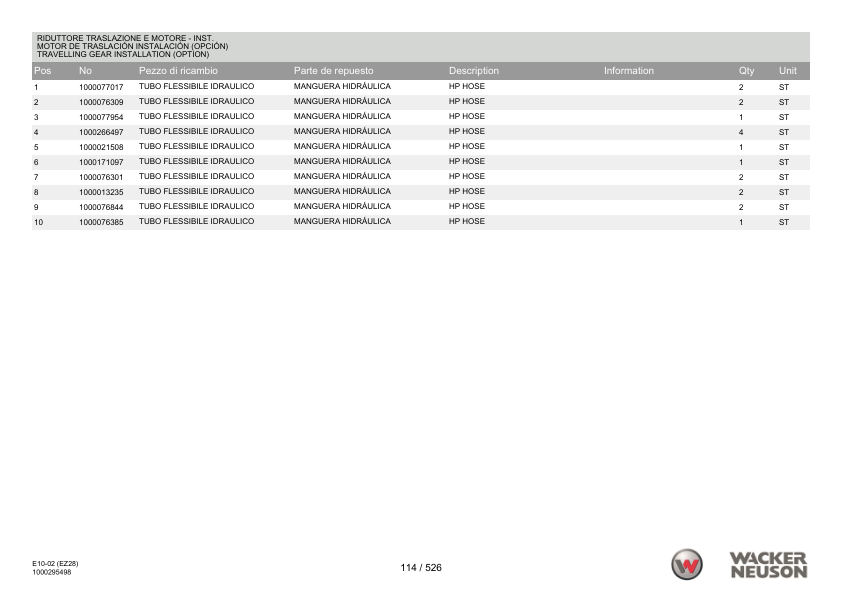Viewport: 842px width, 595px height.
Task: Click the page number 114 / 526
Action: point(420,568)
